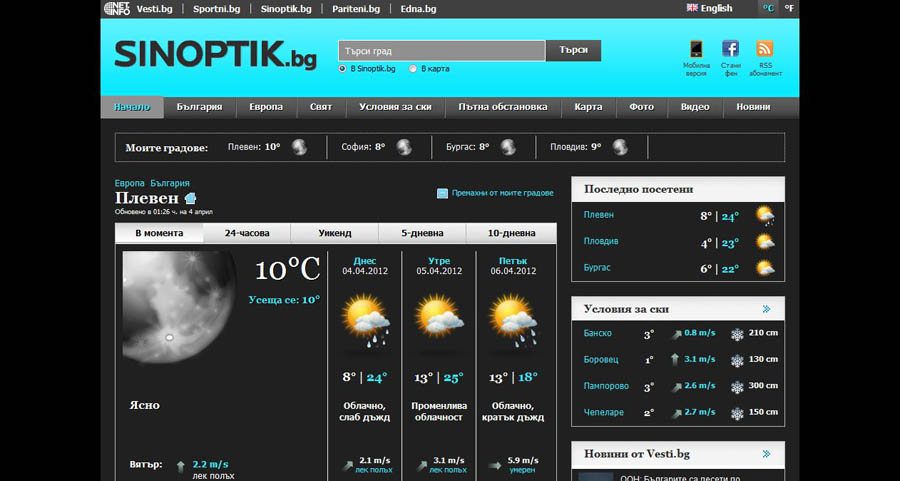Image resolution: width=900 pixels, height=481 pixels.
Task: Click in the Търси град search field
Action: click(441, 51)
